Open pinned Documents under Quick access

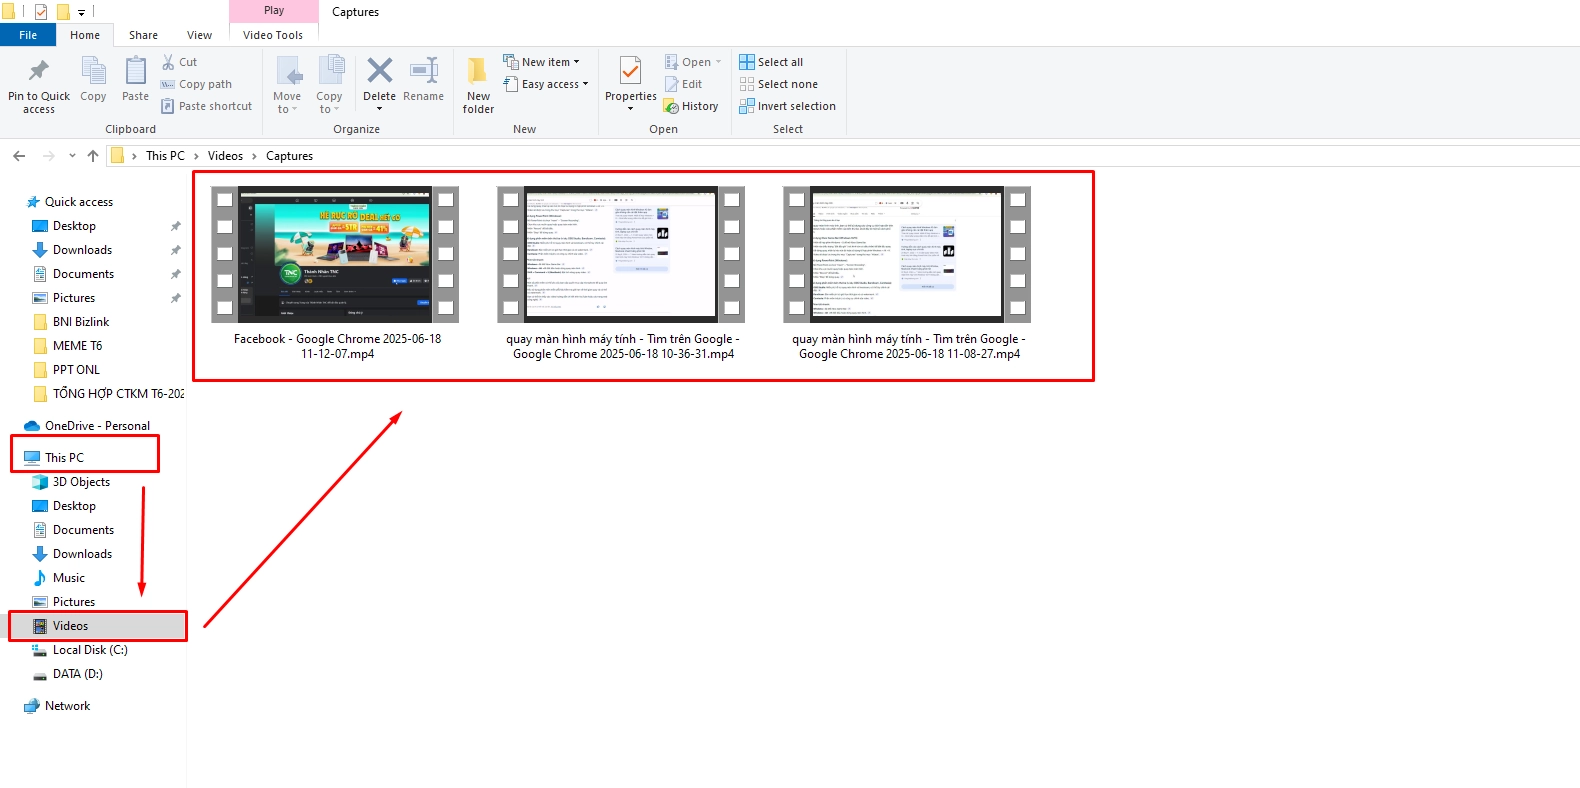[74, 274]
